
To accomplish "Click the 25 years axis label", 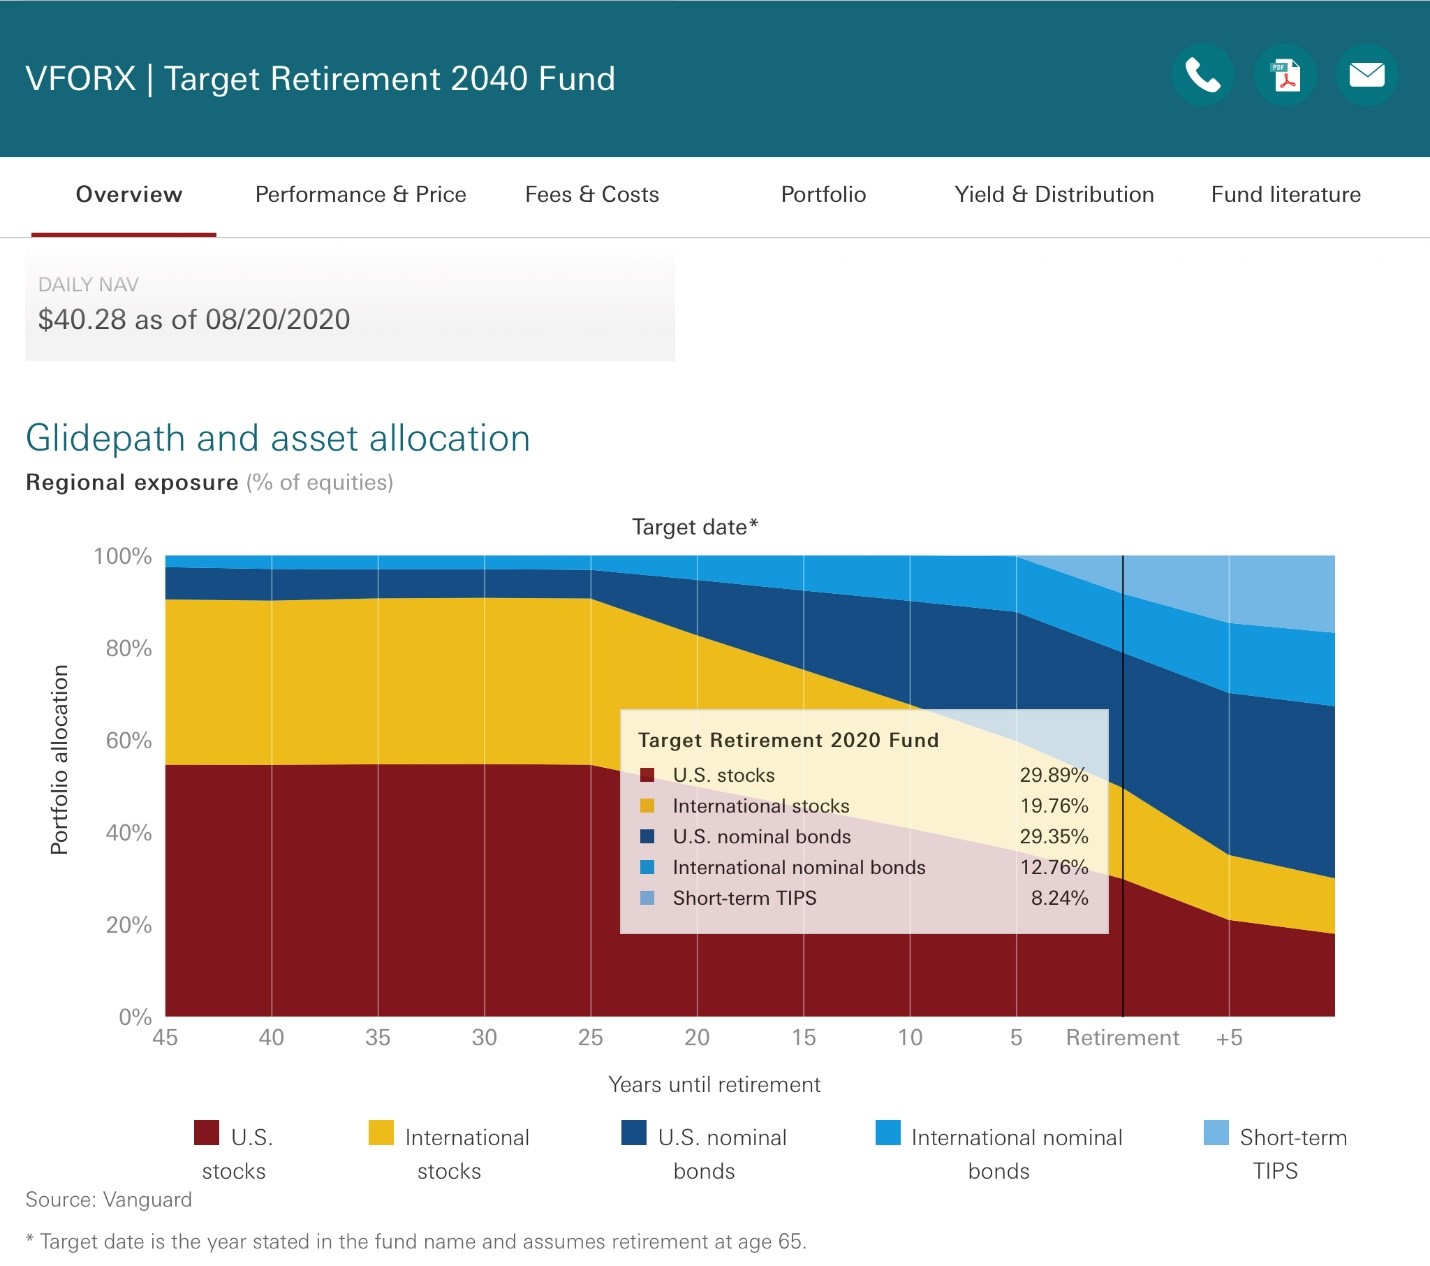I will point(591,1038).
